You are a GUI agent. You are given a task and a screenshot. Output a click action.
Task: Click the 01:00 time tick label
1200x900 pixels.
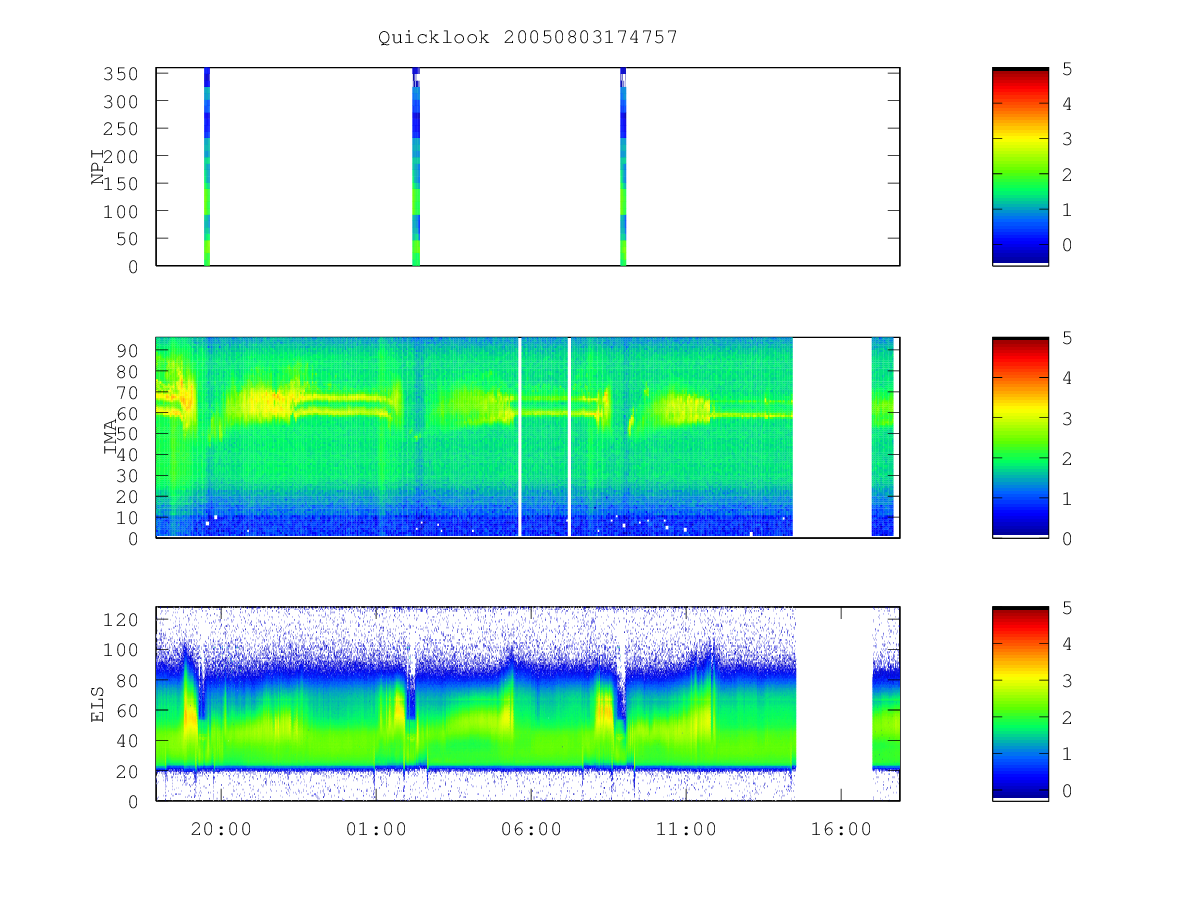[375, 829]
